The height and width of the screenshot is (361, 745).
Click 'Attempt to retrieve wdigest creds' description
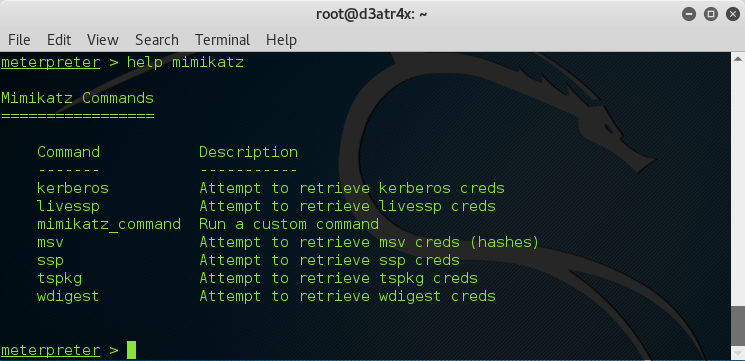(347, 296)
